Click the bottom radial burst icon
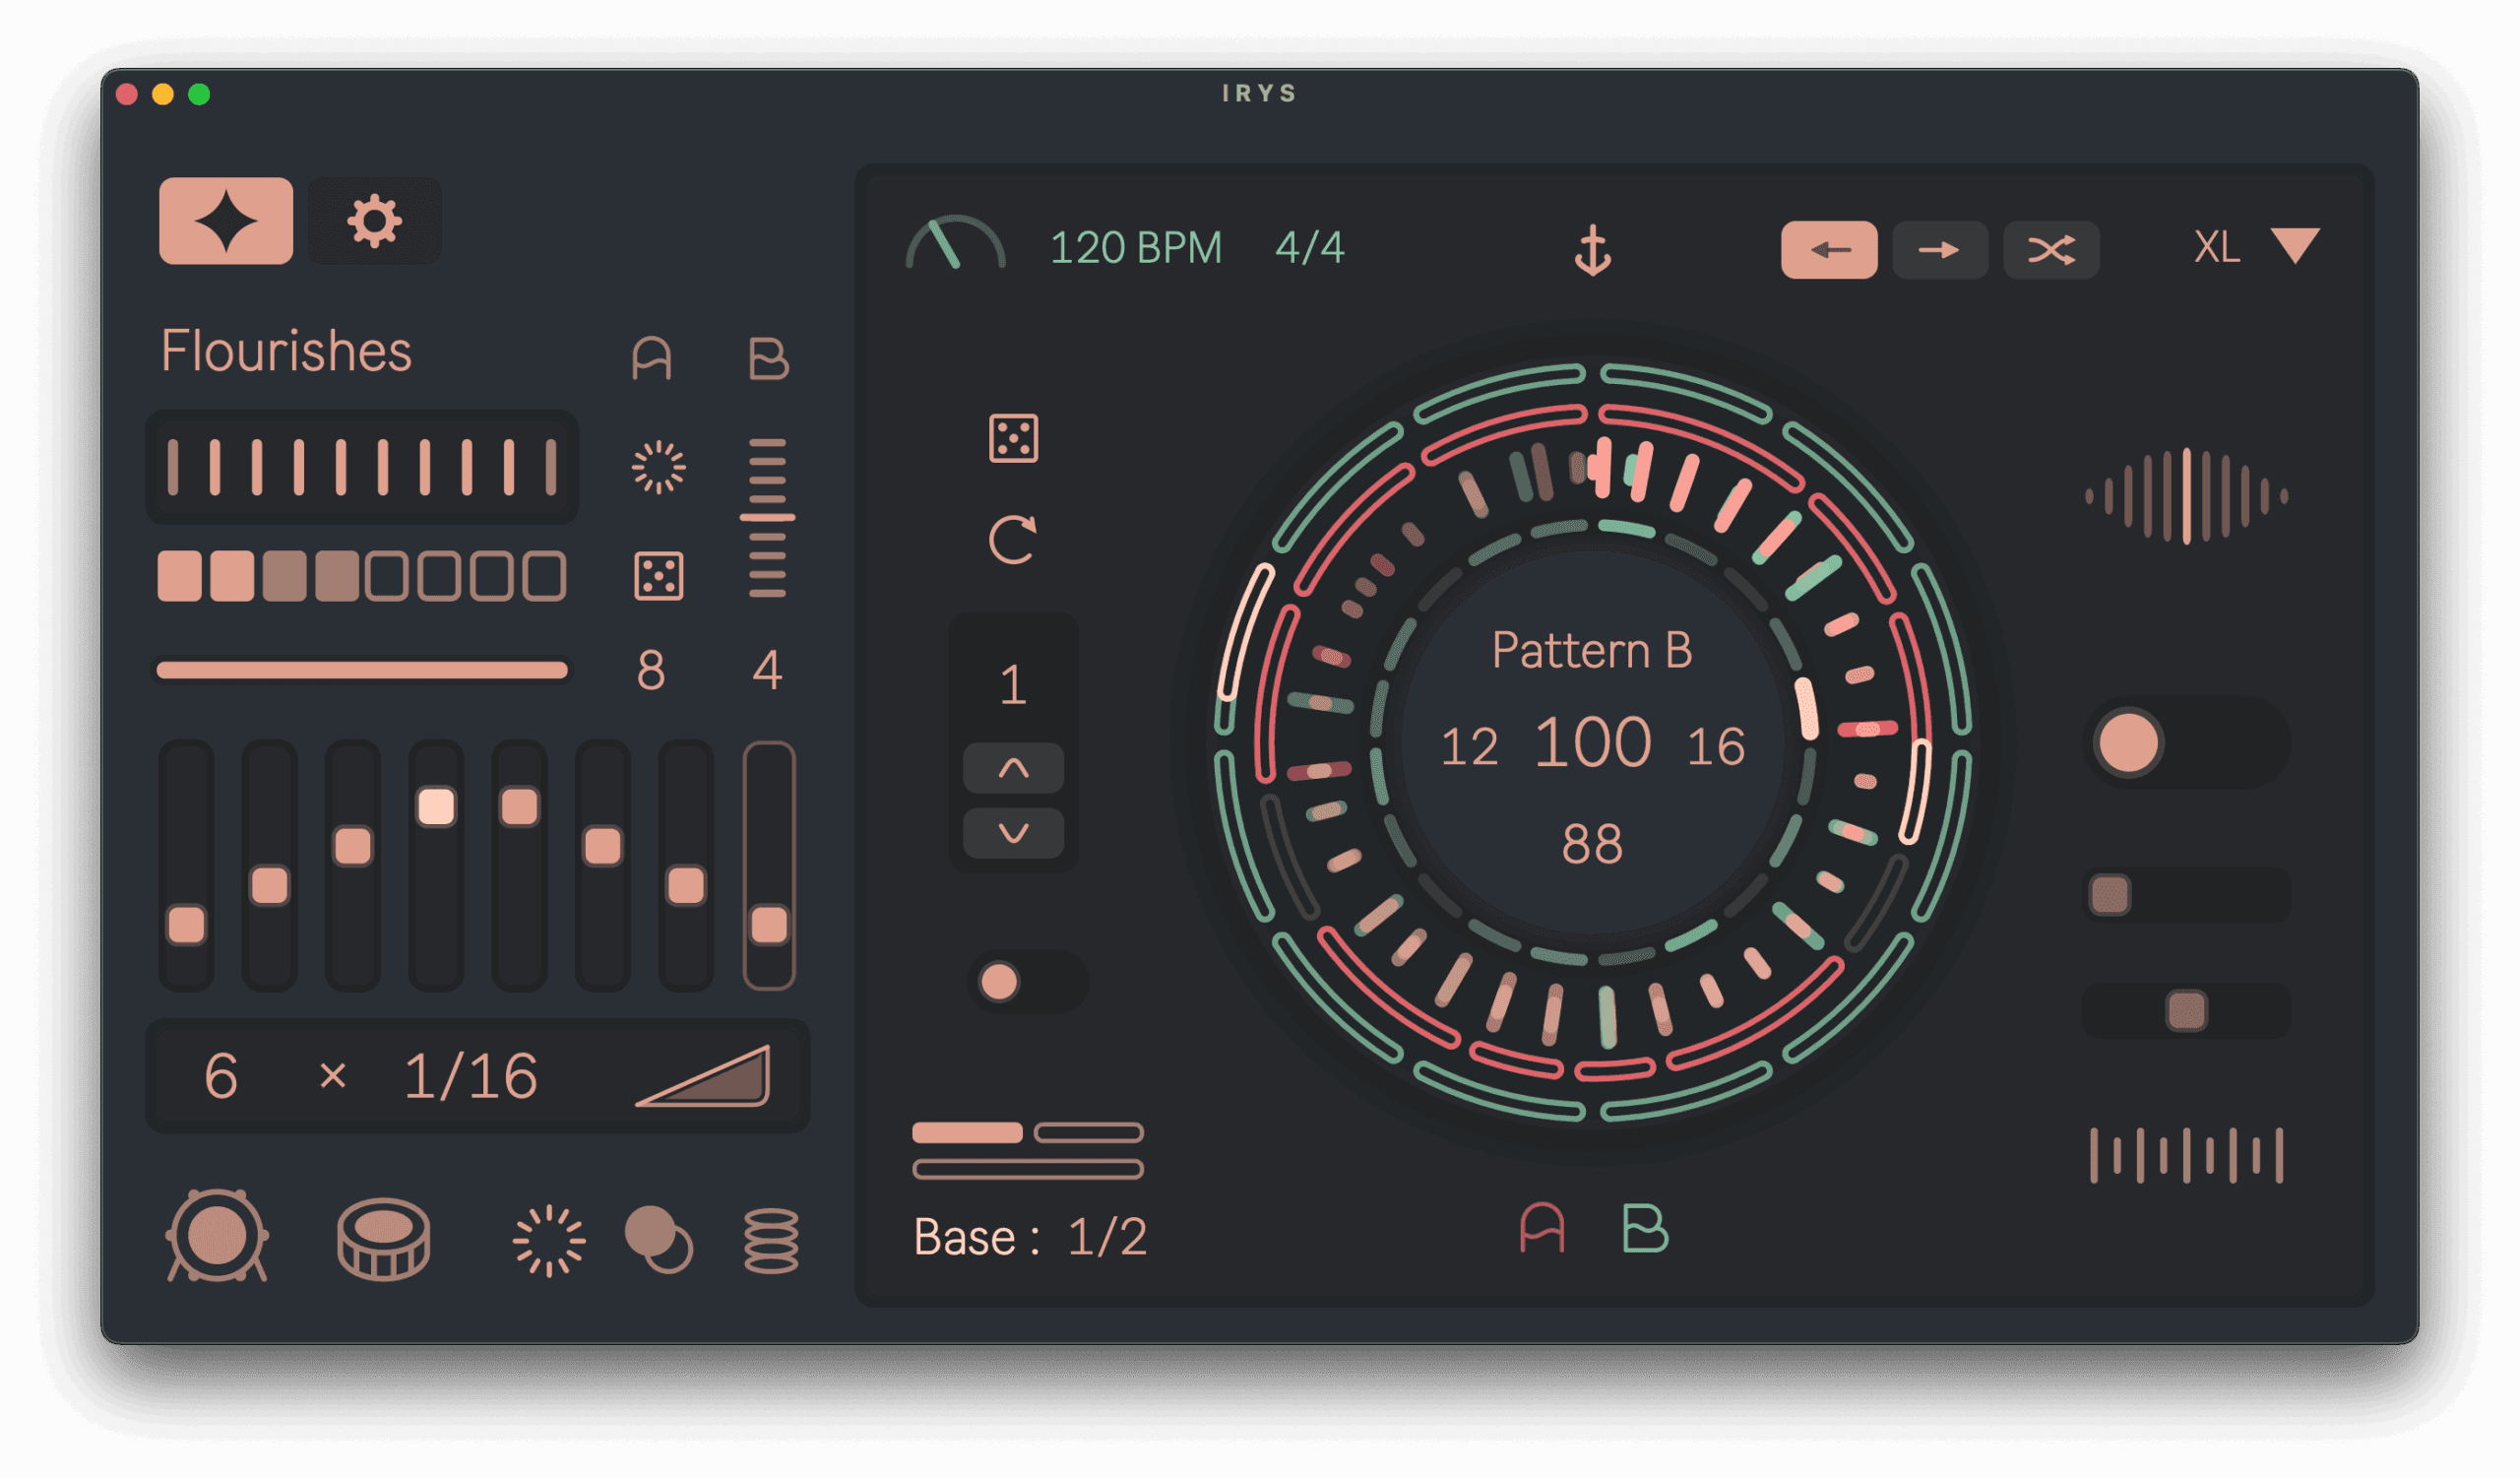This screenshot has height=1478, width=2520. click(549, 1242)
